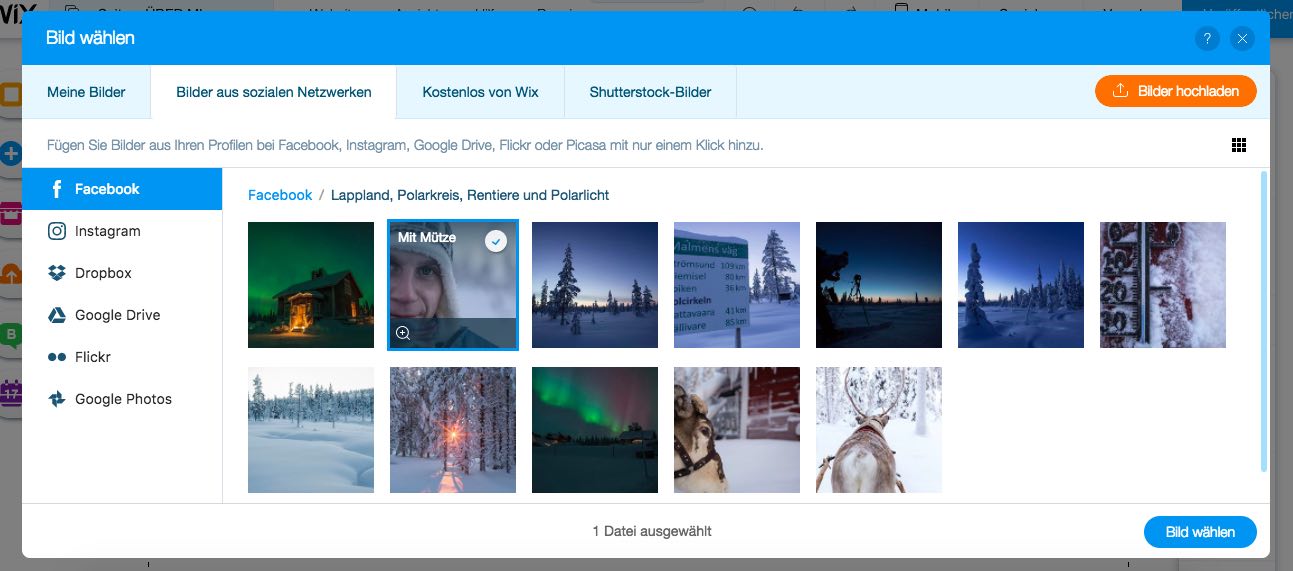Image resolution: width=1293 pixels, height=571 pixels.
Task: Pick the reindeer from behind thumbnail
Action: [879, 430]
